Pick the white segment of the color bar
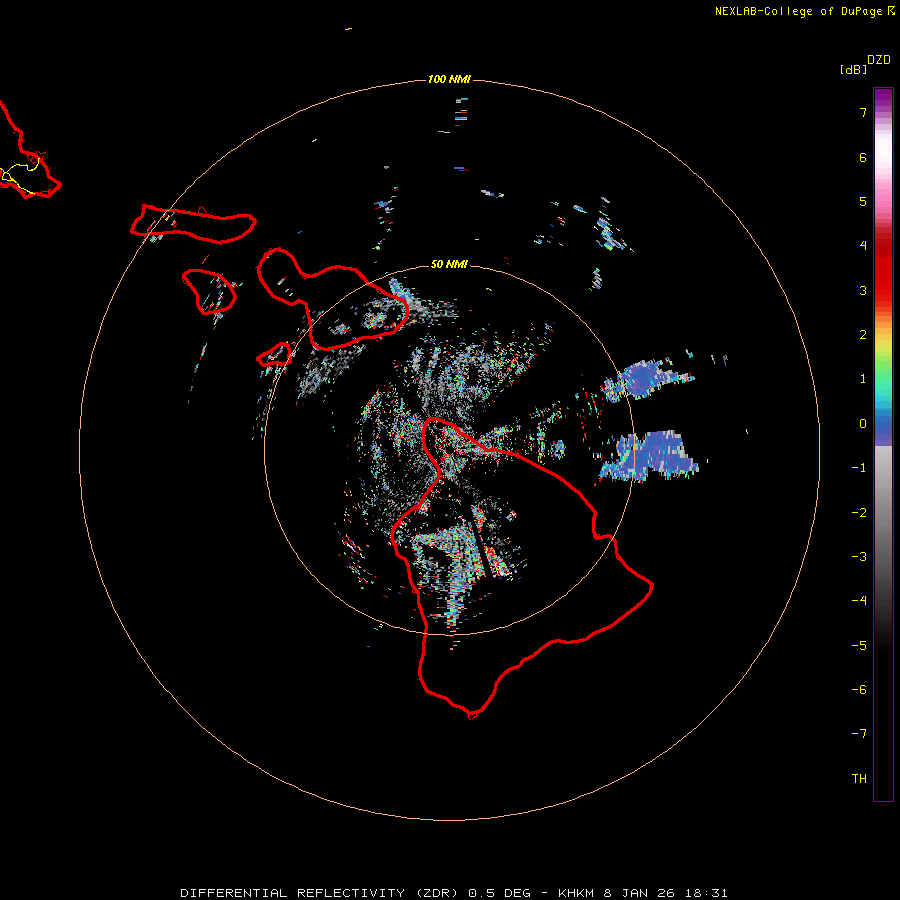 [883, 149]
